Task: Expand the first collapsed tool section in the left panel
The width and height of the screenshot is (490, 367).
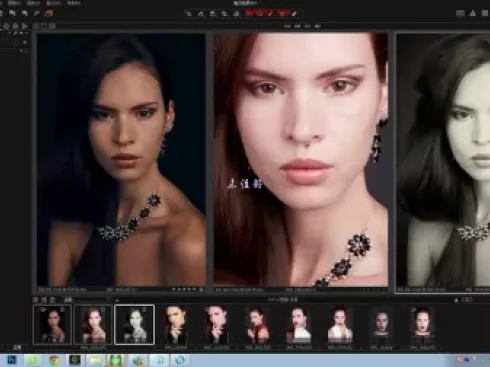Action: (x=25, y=42)
